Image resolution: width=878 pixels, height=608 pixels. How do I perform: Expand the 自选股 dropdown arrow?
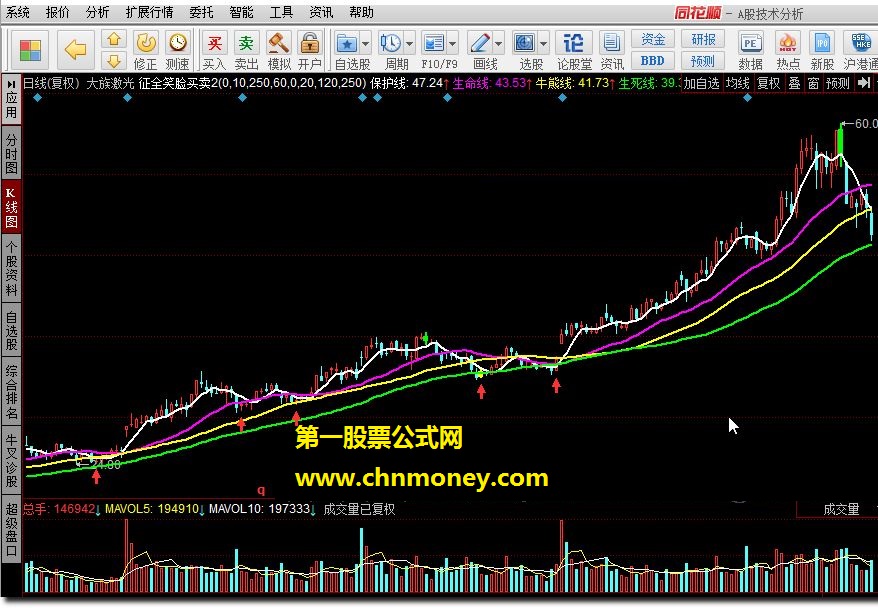click(x=366, y=43)
